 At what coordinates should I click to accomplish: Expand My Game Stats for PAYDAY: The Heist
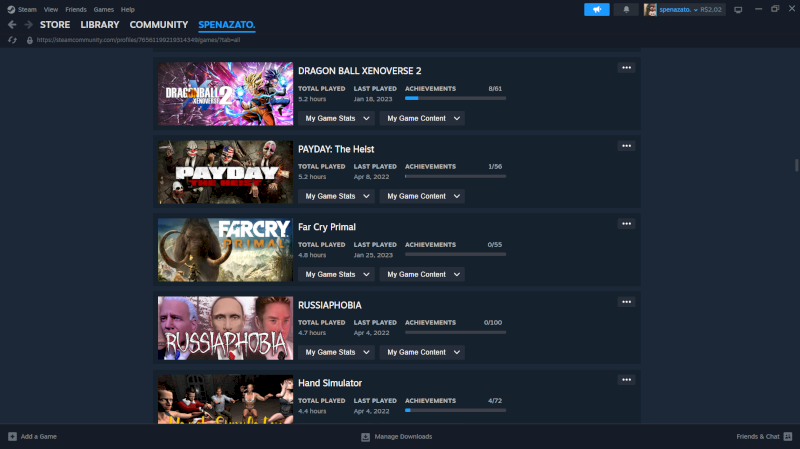click(x=336, y=196)
